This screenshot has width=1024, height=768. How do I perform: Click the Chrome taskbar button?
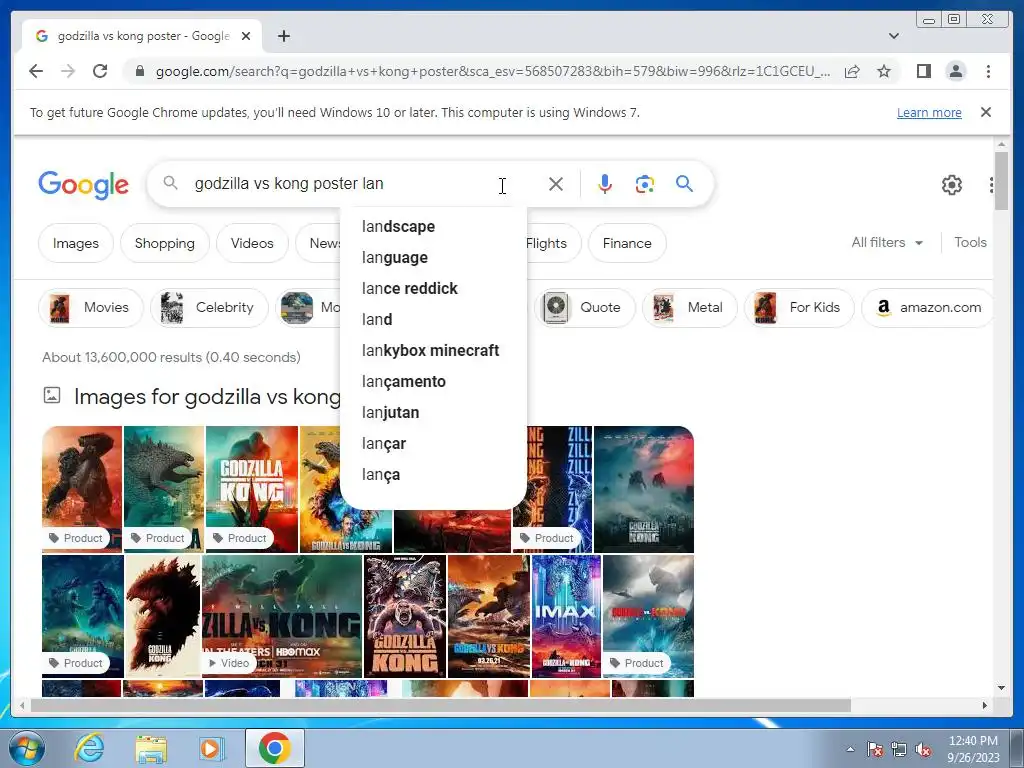275,748
